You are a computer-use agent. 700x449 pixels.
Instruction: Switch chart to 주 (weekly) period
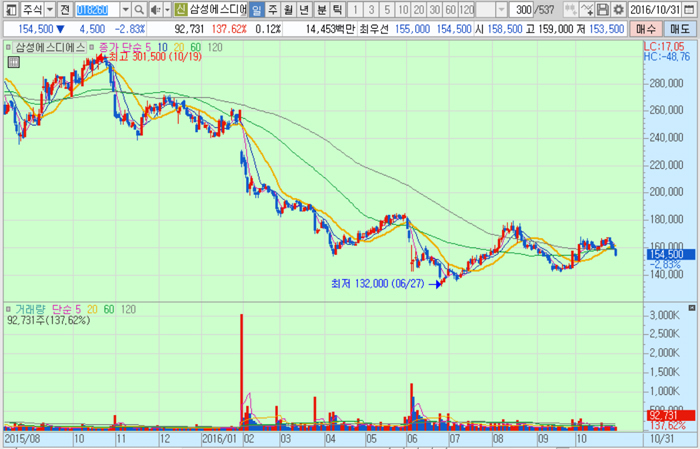click(273, 9)
